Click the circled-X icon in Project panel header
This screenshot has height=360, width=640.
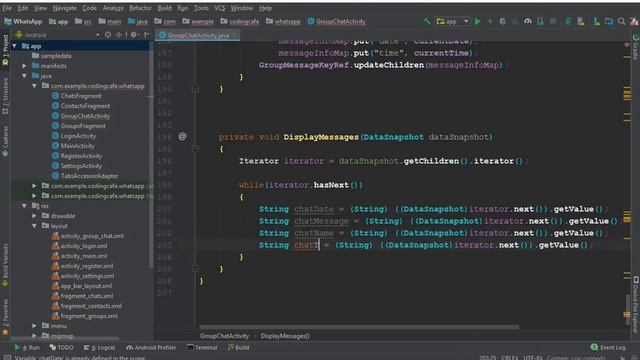click(108, 35)
